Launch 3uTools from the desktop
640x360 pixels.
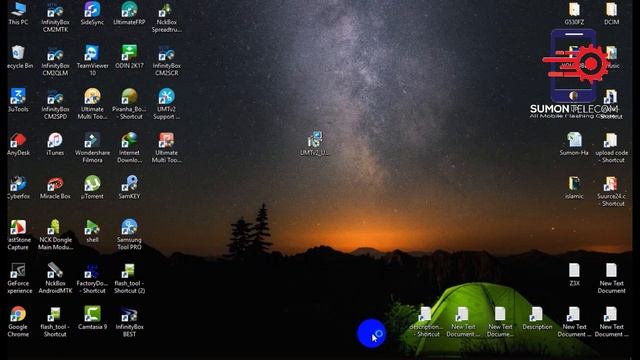click(x=18, y=100)
